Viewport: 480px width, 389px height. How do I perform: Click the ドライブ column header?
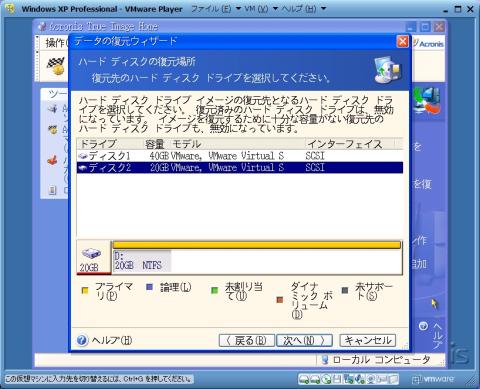click(x=110, y=144)
